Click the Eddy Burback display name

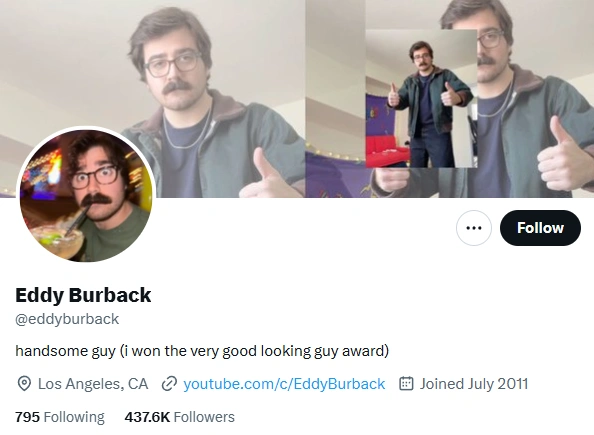pyautogui.click(x=83, y=295)
